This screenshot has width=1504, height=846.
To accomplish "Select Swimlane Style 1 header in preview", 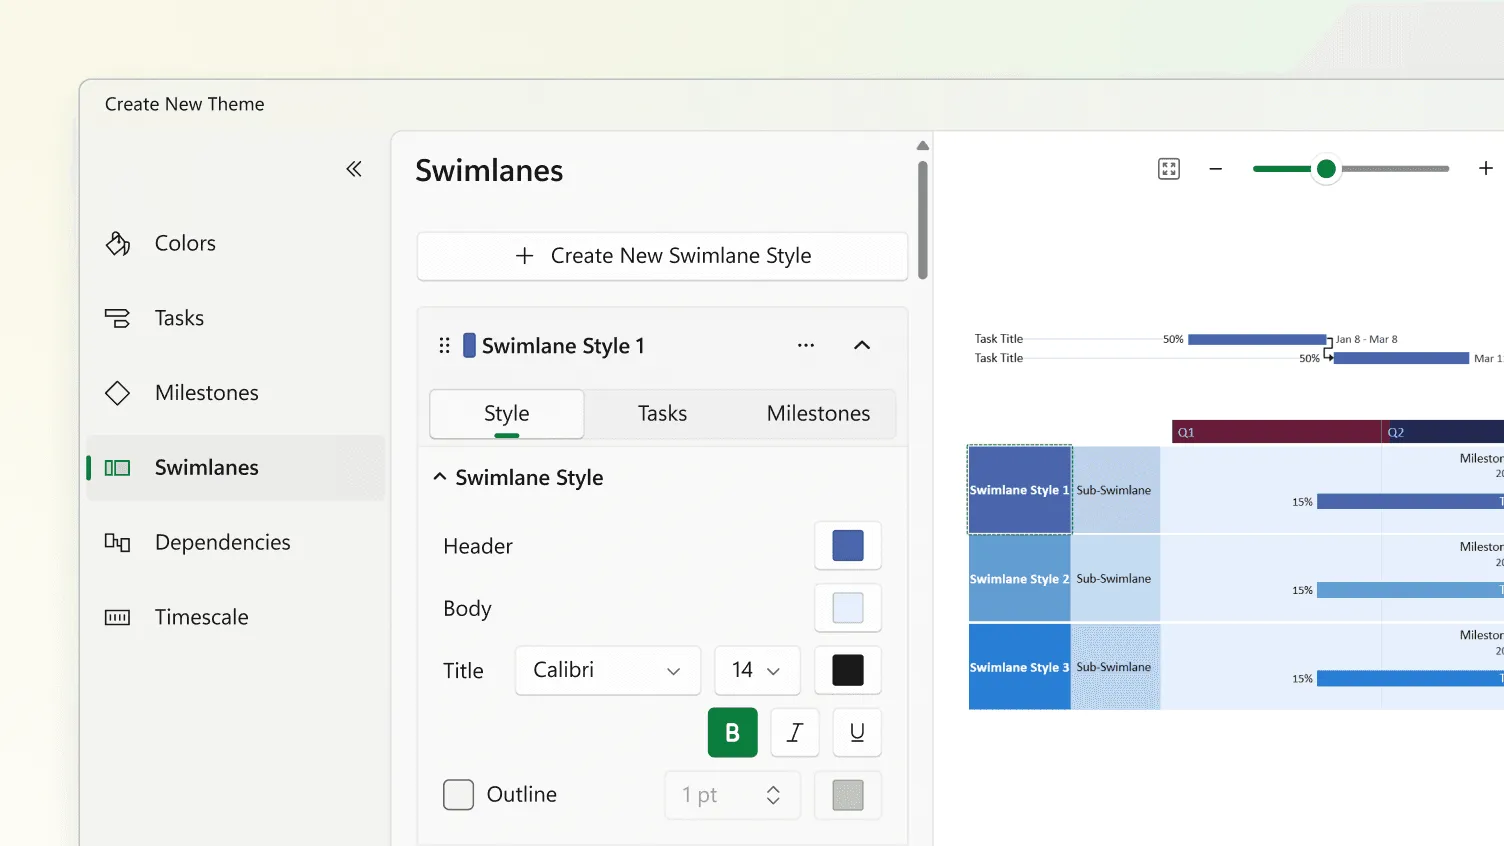I will pos(1019,490).
